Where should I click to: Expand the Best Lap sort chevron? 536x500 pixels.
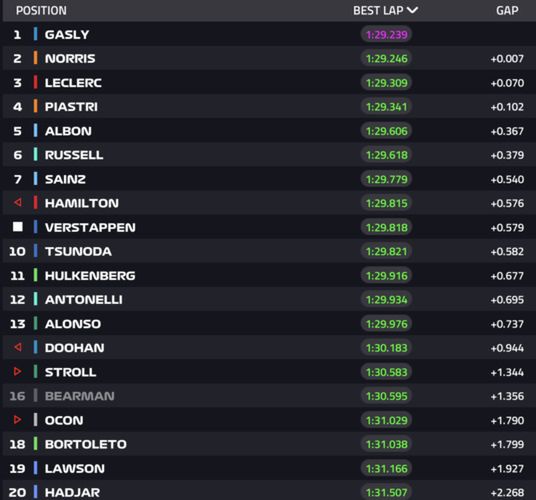[413, 10]
